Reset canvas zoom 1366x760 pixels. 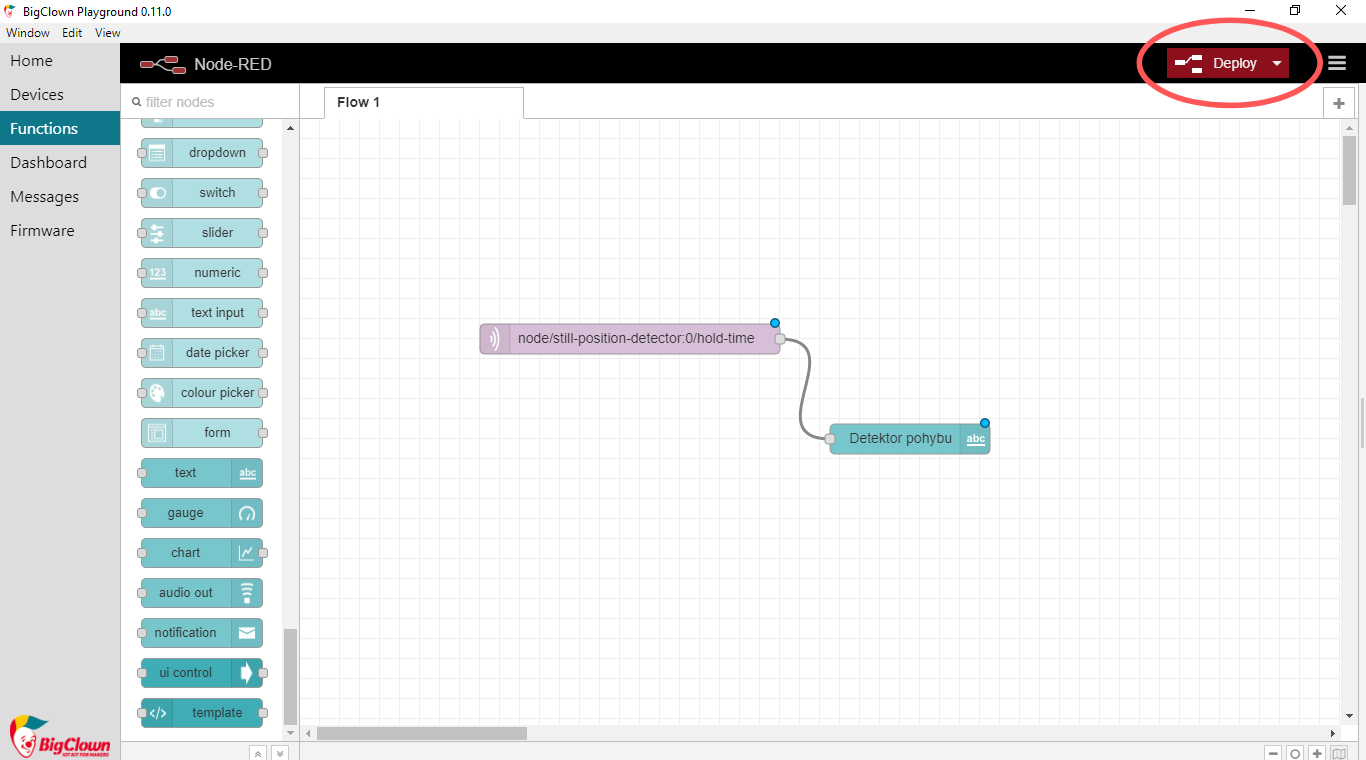point(1295,753)
